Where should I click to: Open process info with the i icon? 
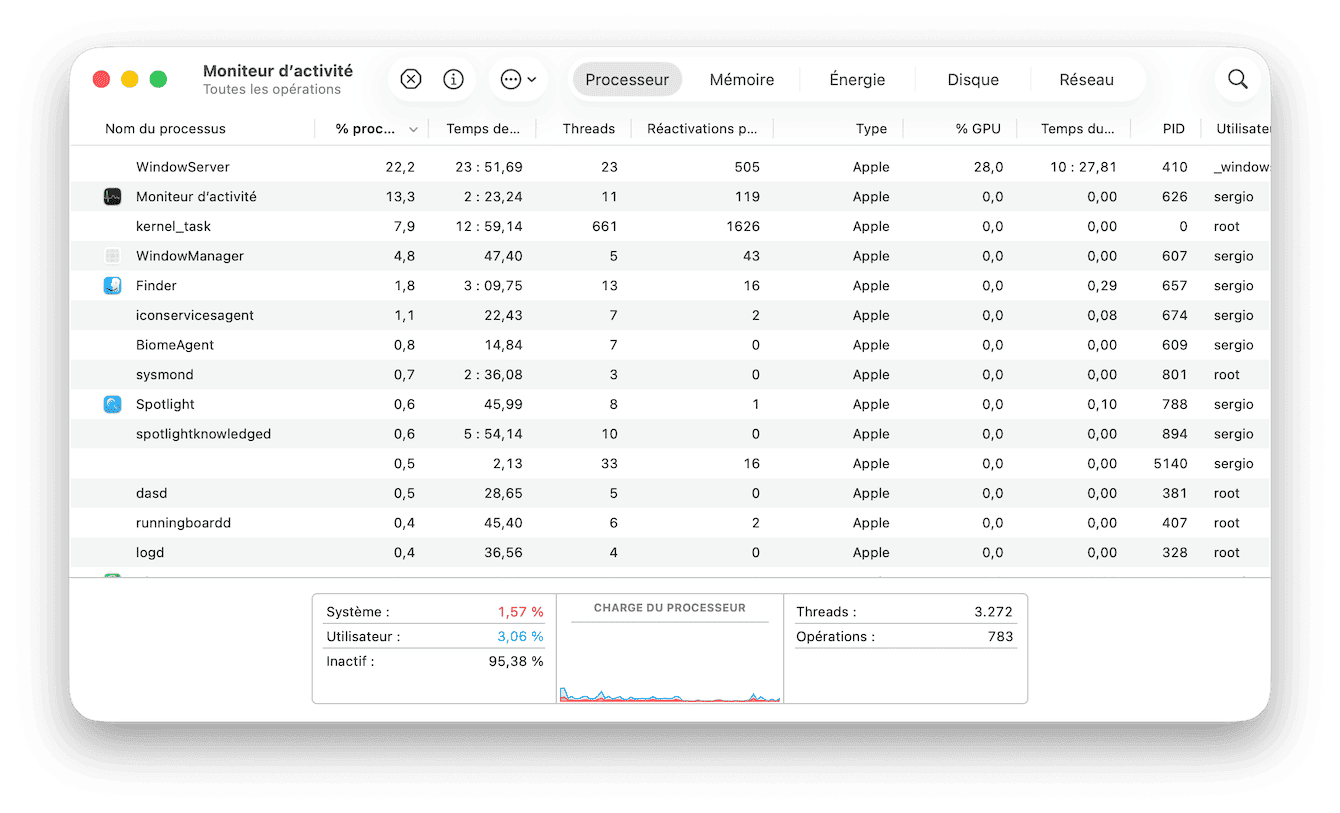(453, 80)
